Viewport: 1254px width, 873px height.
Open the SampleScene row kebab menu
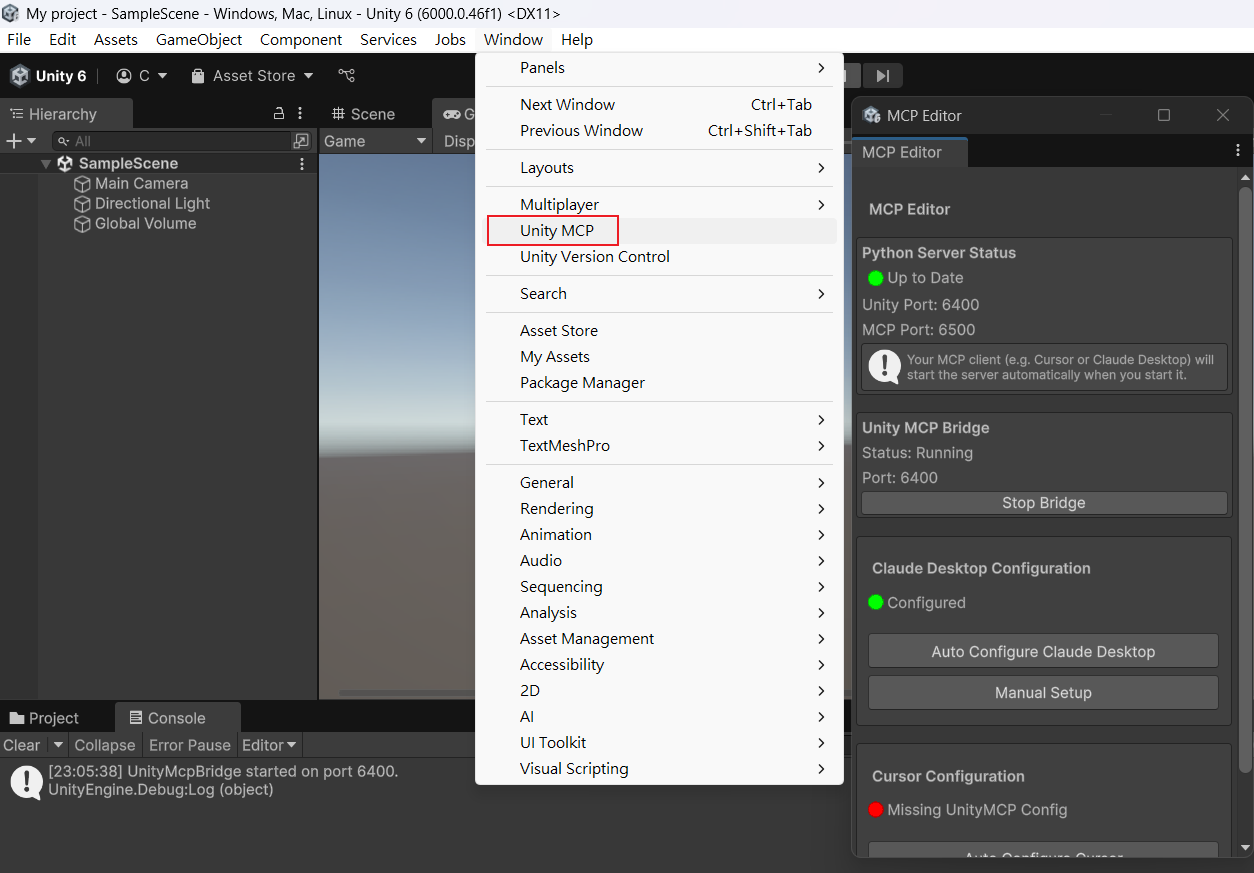pyautogui.click(x=302, y=164)
